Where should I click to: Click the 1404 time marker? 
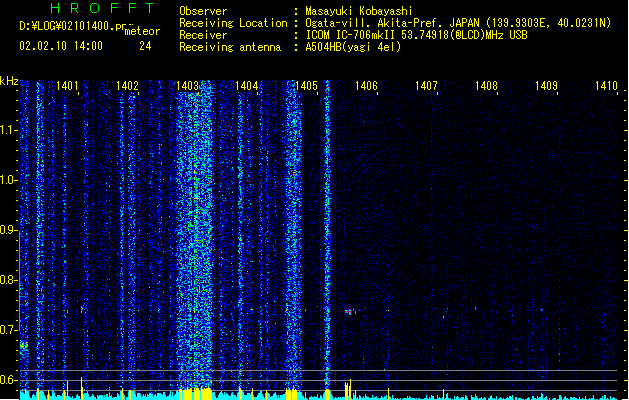[x=246, y=85]
